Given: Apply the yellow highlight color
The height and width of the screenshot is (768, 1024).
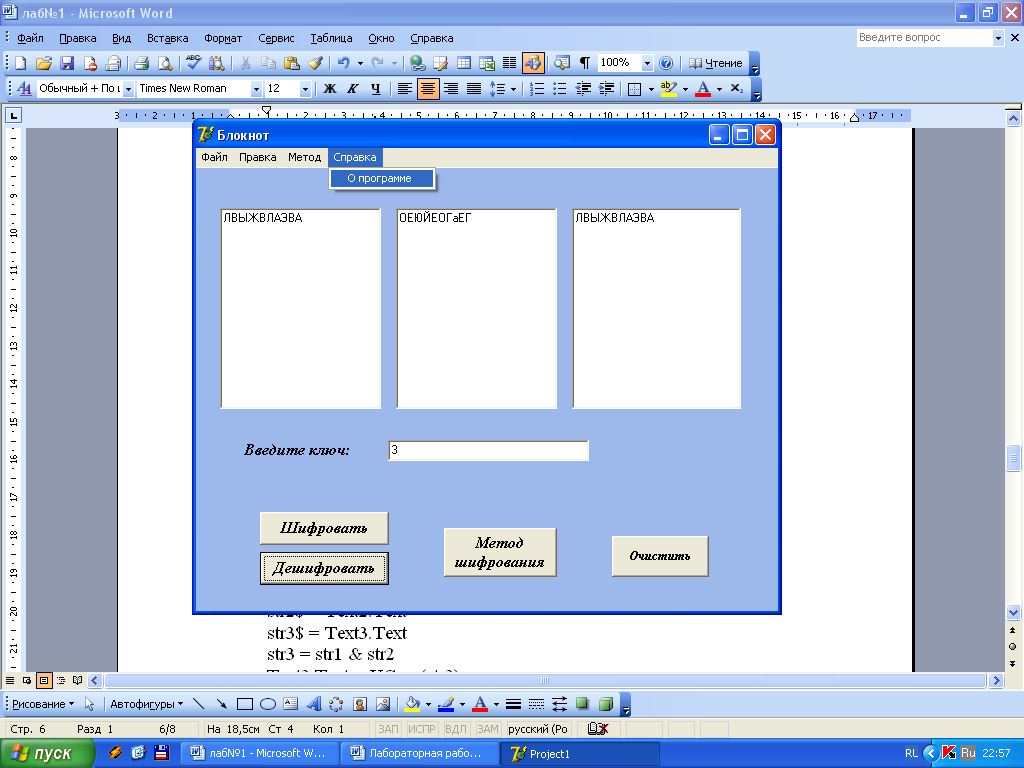Looking at the screenshot, I should pyautogui.click(x=668, y=89).
